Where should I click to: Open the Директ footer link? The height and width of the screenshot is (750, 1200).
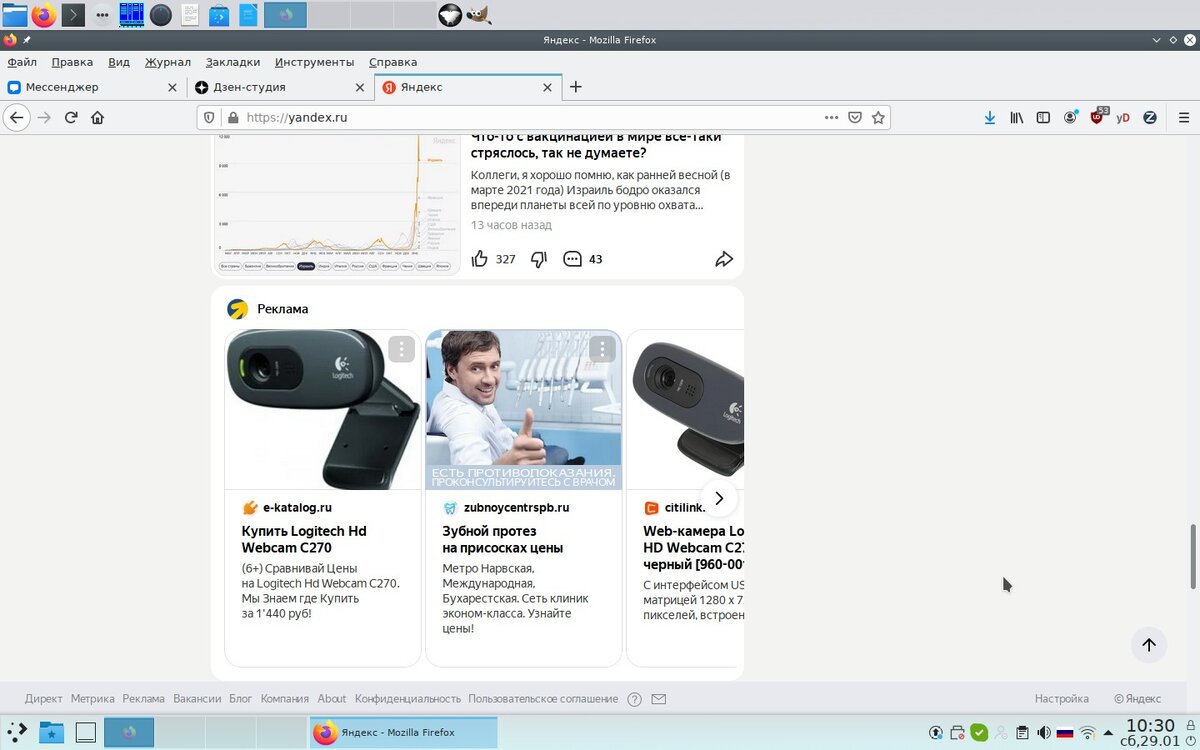pyautogui.click(x=43, y=699)
